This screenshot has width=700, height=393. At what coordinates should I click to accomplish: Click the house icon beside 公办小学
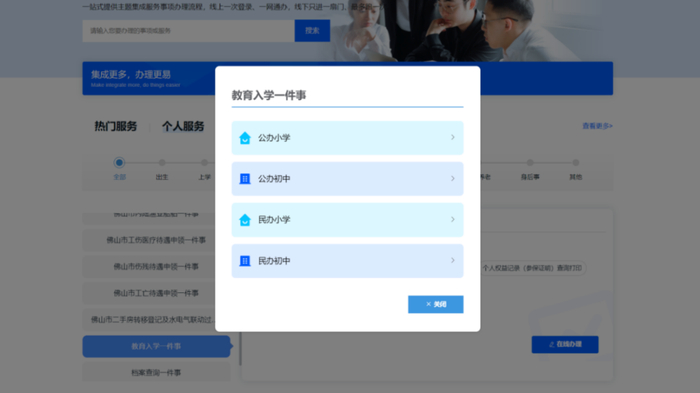click(x=245, y=138)
